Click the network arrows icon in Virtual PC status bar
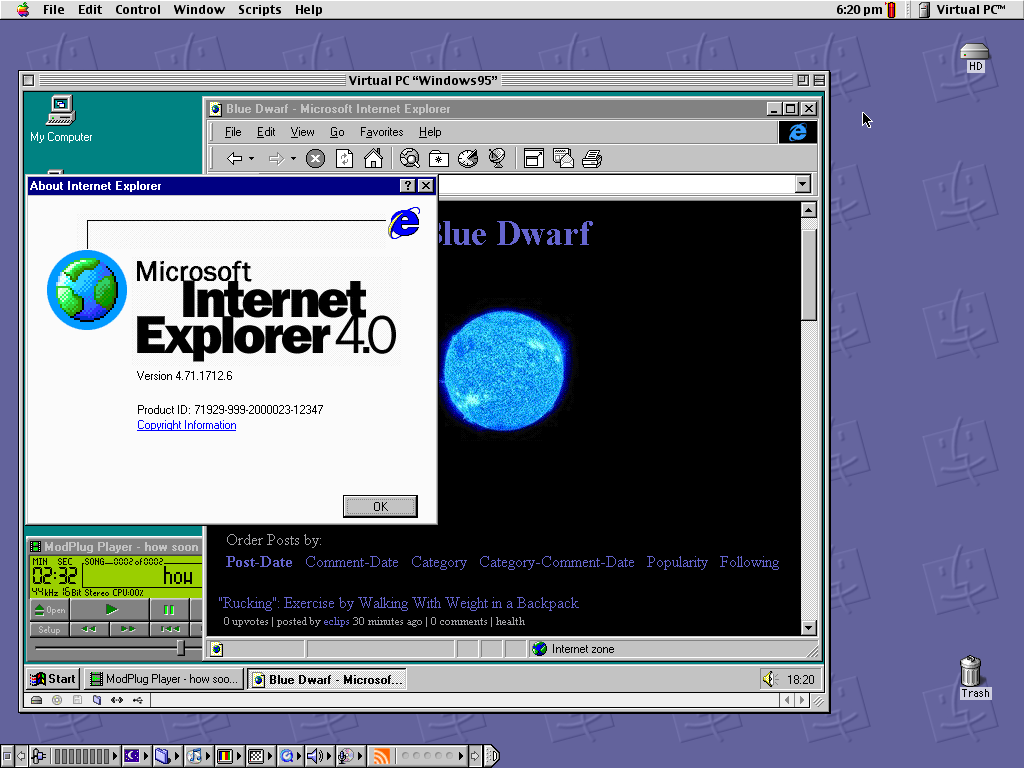The width and height of the screenshot is (1024, 768). pos(117,700)
